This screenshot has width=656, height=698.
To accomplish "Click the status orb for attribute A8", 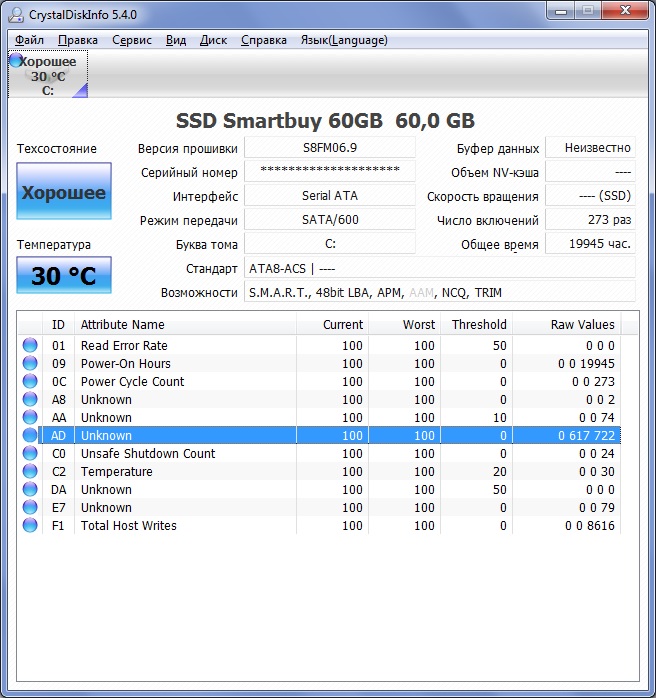I will 30,399.
